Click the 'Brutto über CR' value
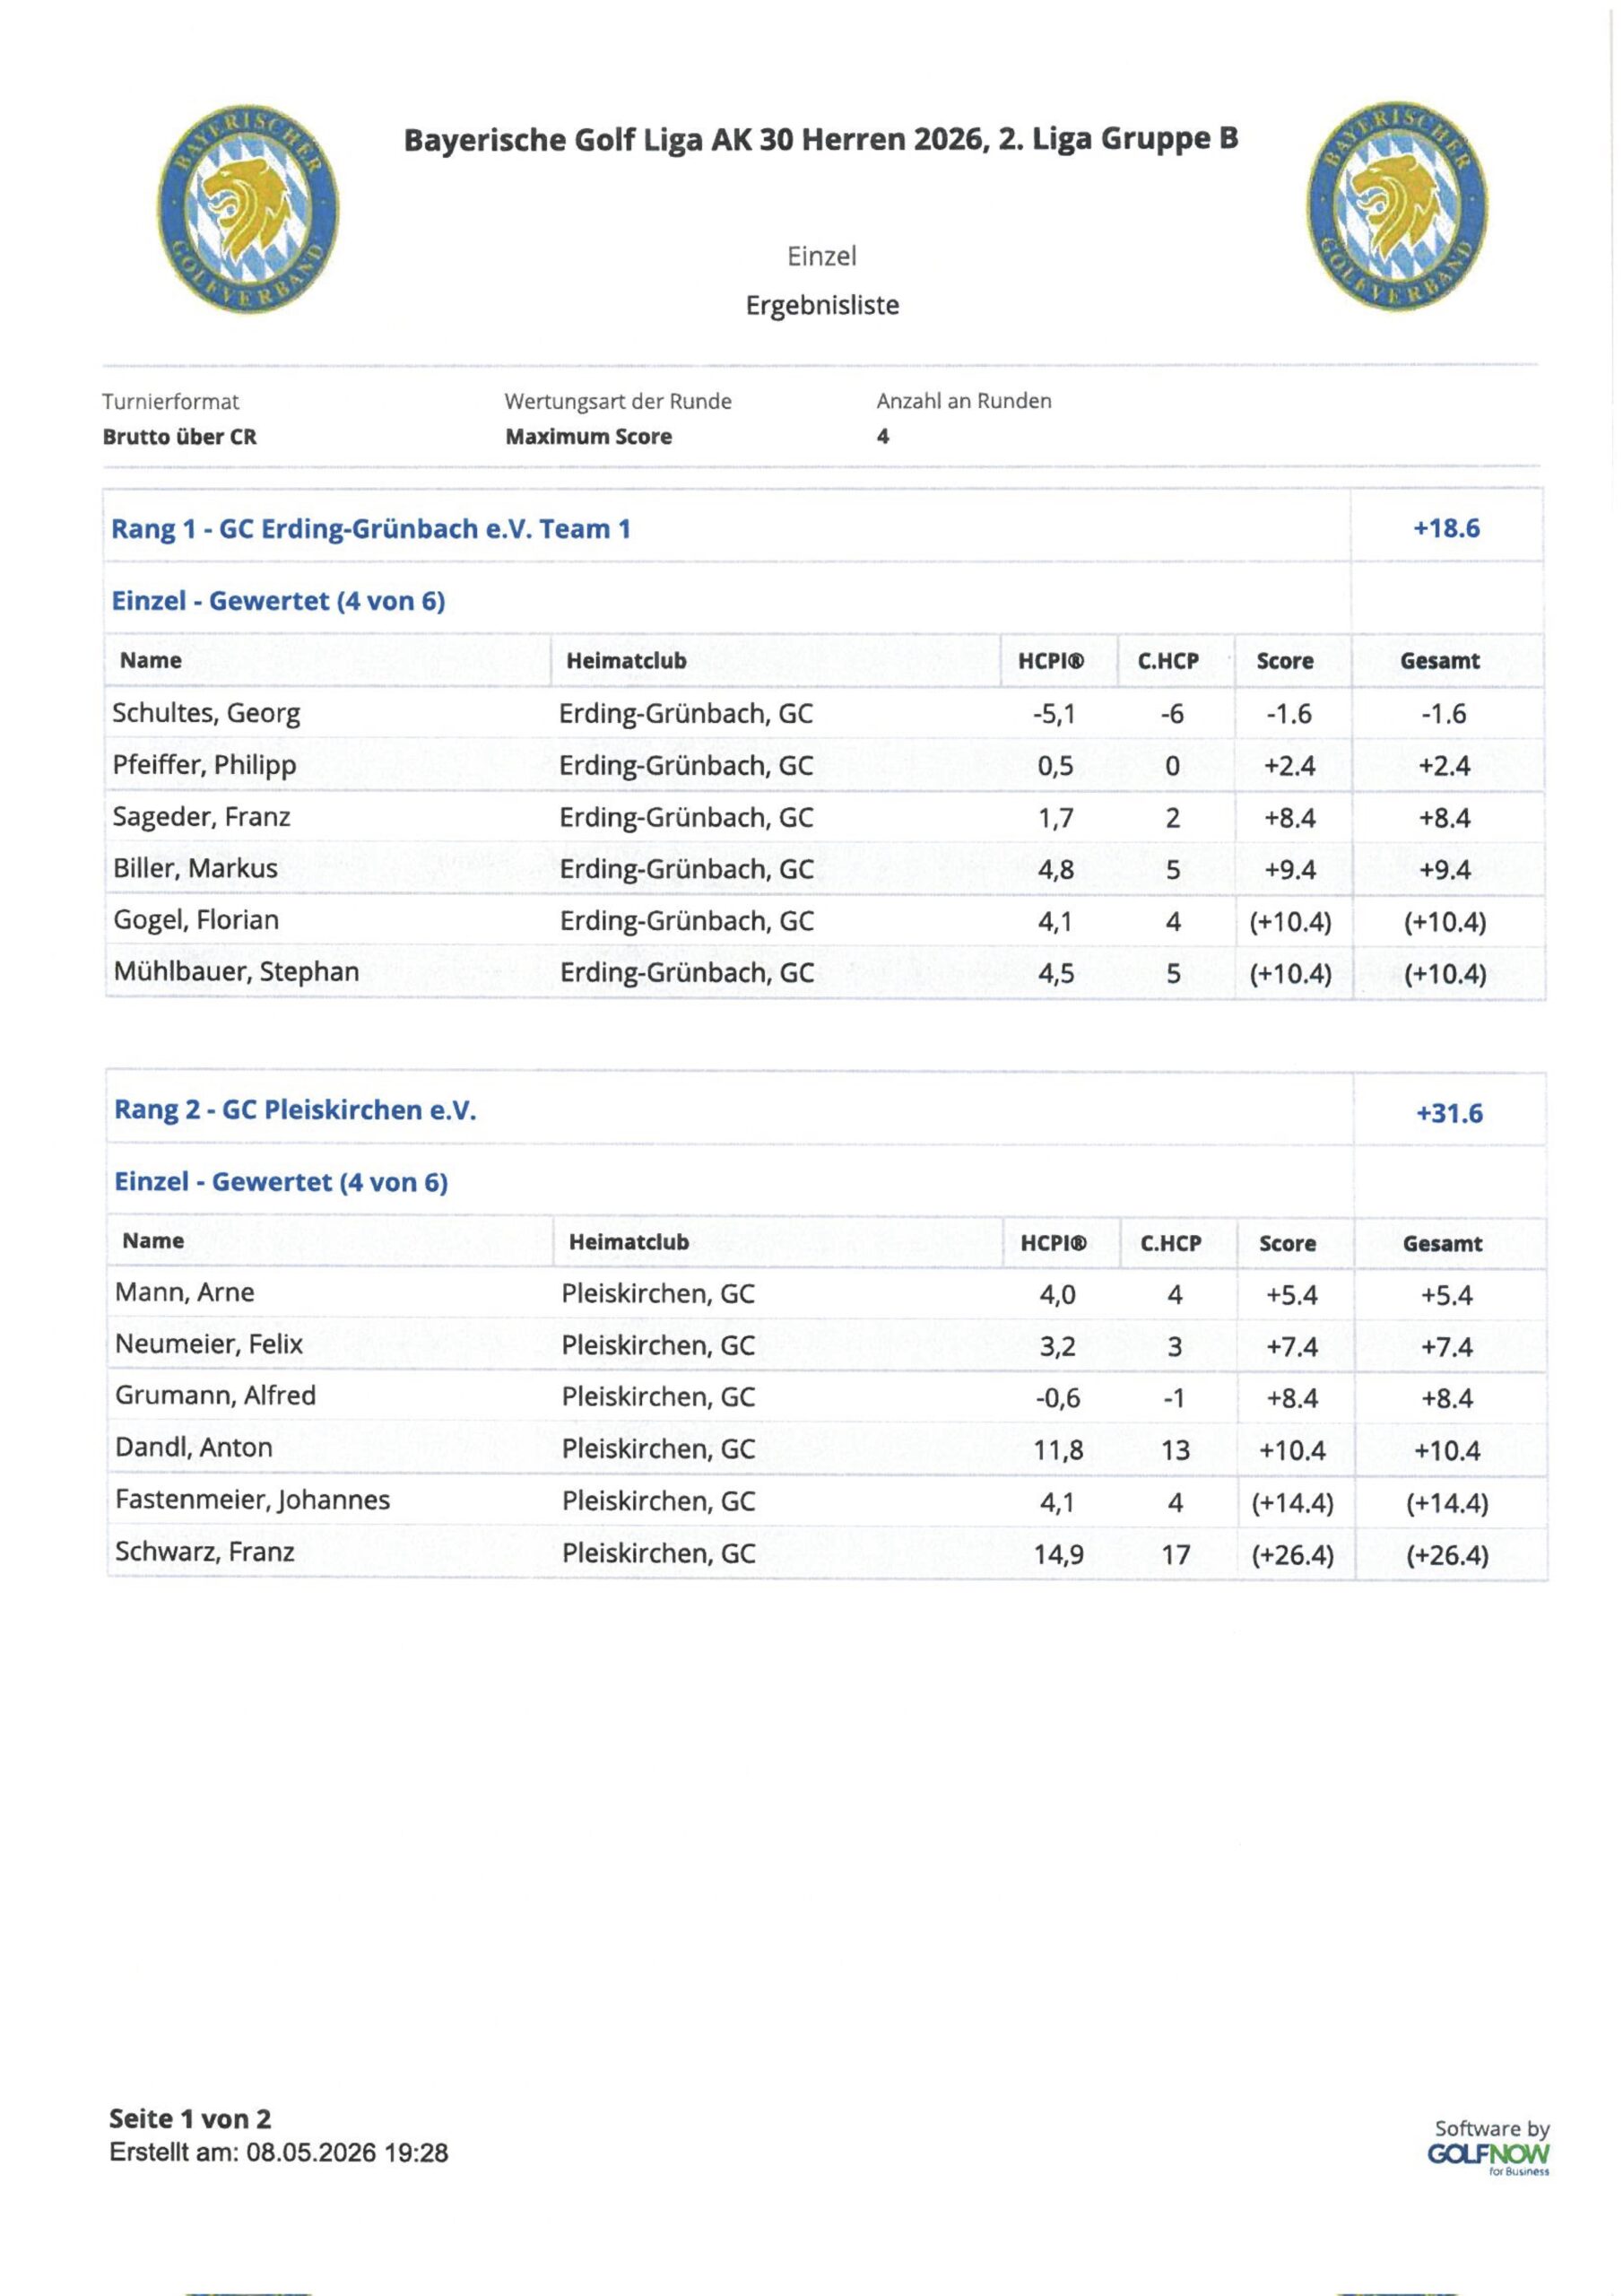The width and height of the screenshot is (1623, 2296). 179,437
